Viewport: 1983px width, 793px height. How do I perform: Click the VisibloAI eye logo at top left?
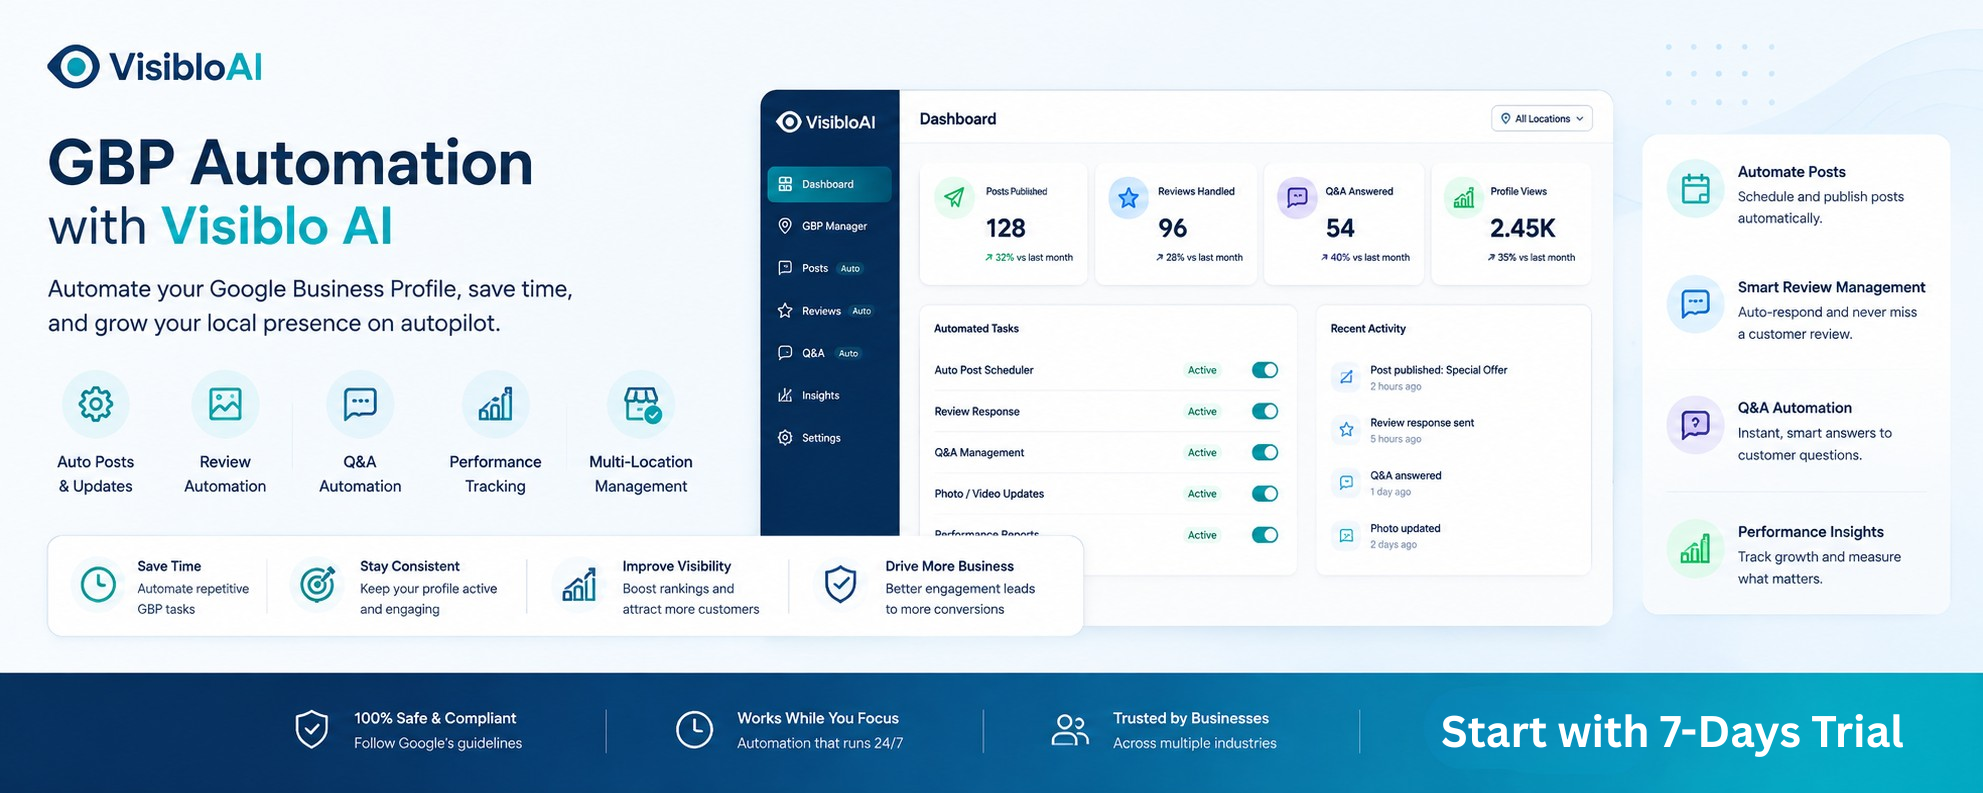tap(73, 66)
